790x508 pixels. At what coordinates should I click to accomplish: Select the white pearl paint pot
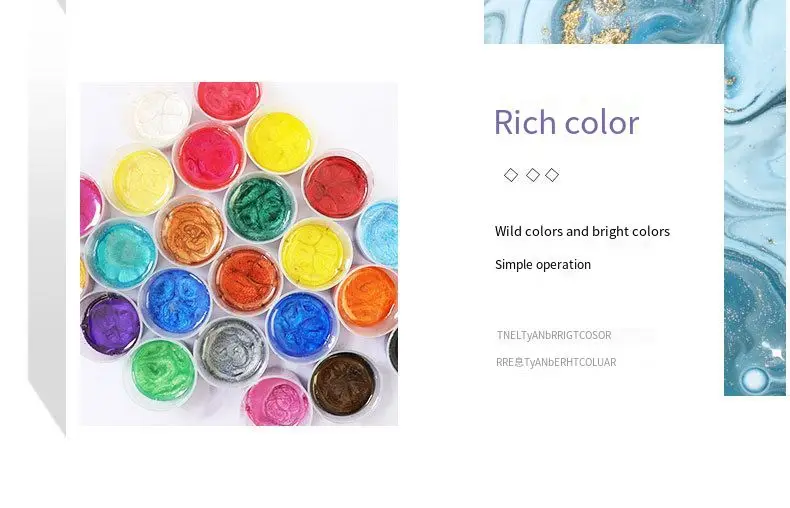[x=162, y=115]
